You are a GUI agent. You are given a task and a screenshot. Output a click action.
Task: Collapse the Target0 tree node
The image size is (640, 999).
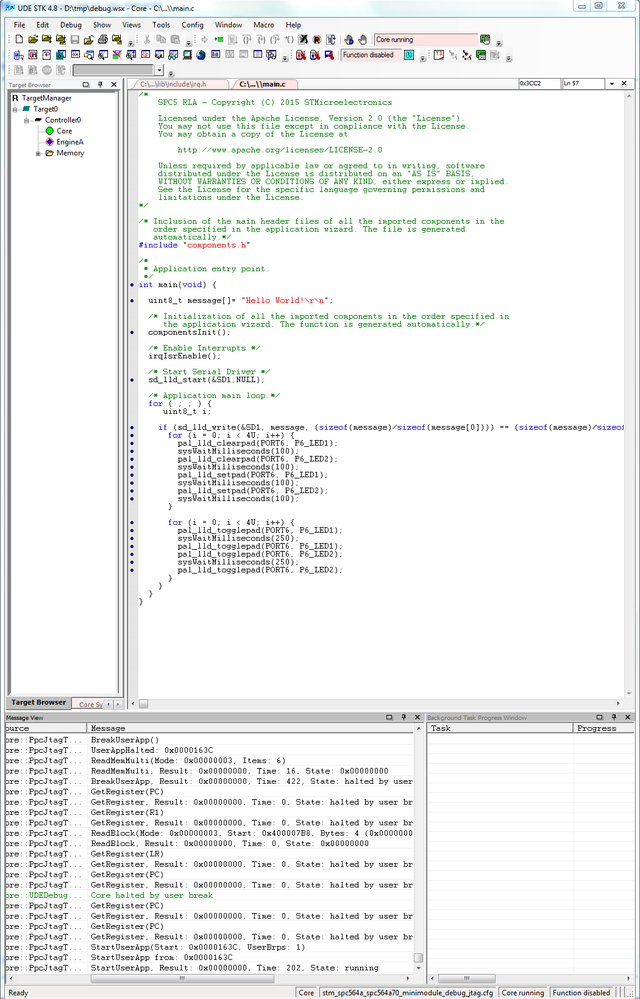(x=15, y=109)
